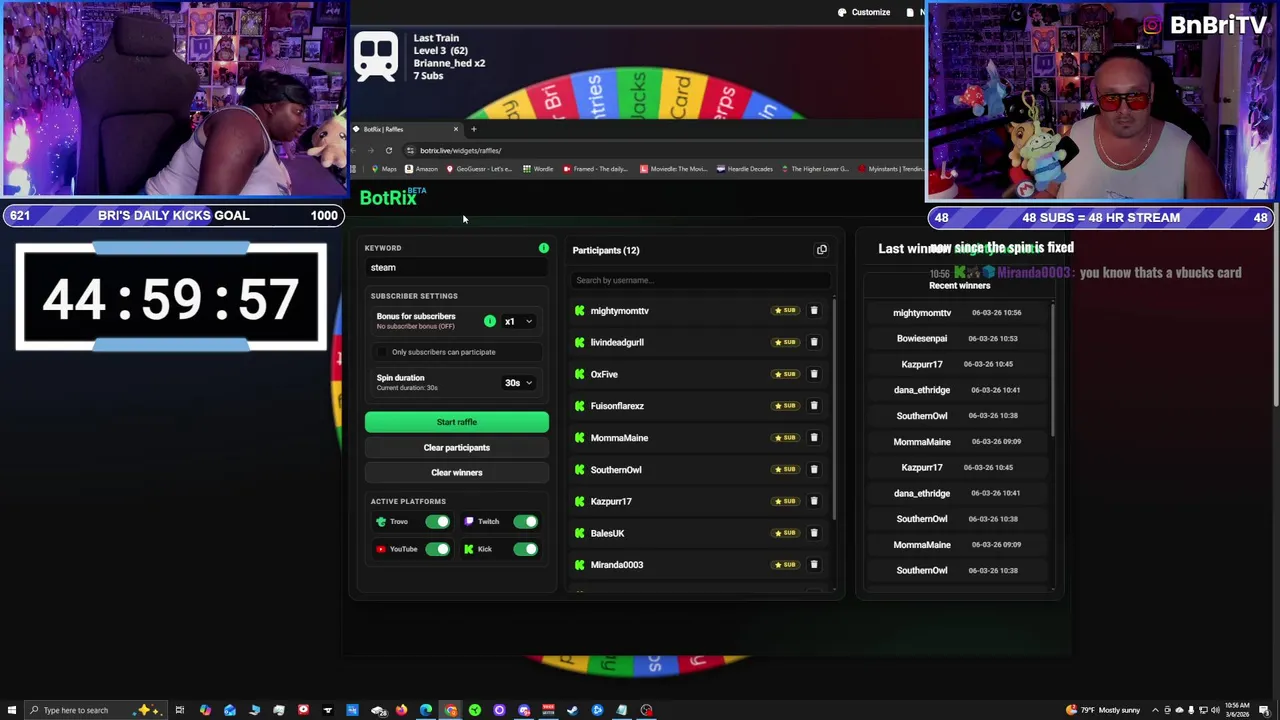Click the keyword field containing steam

(x=457, y=267)
